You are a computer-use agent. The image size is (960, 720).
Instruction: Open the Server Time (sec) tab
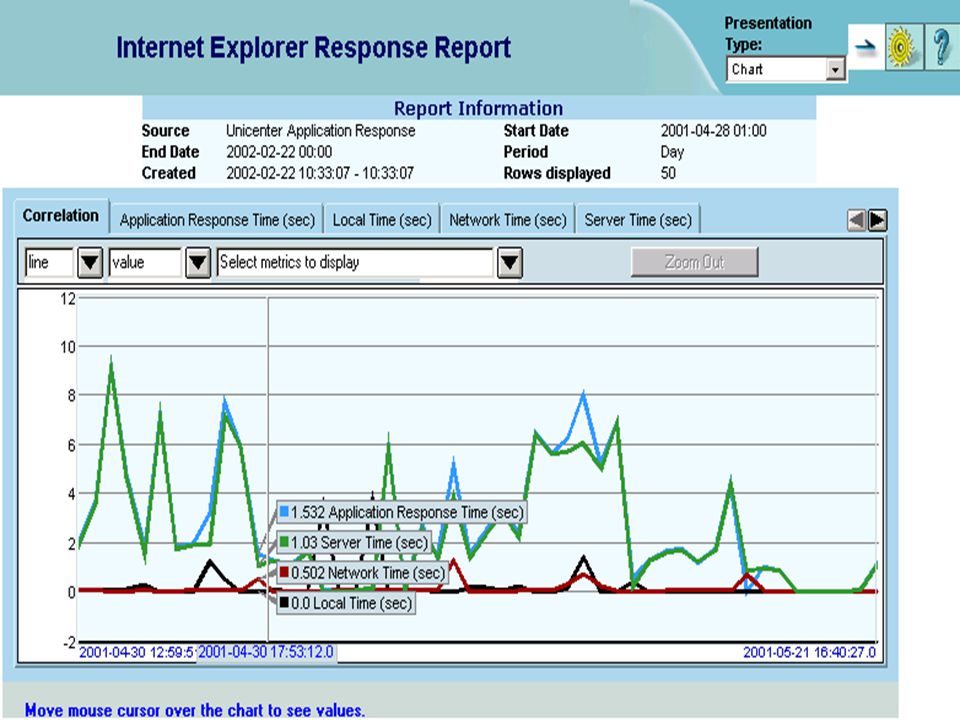[x=638, y=220]
